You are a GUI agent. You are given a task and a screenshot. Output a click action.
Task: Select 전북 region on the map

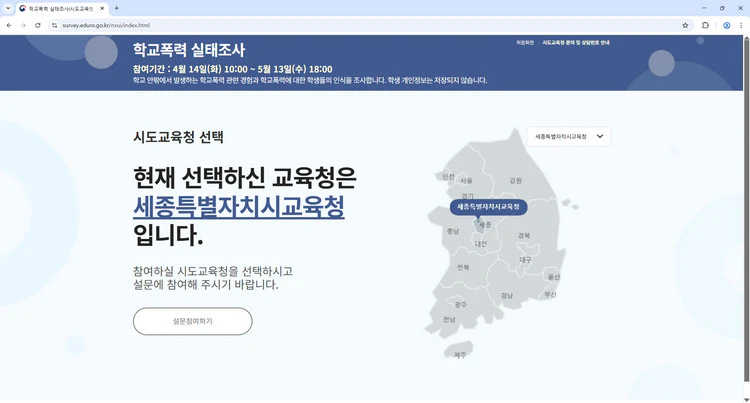[463, 267]
